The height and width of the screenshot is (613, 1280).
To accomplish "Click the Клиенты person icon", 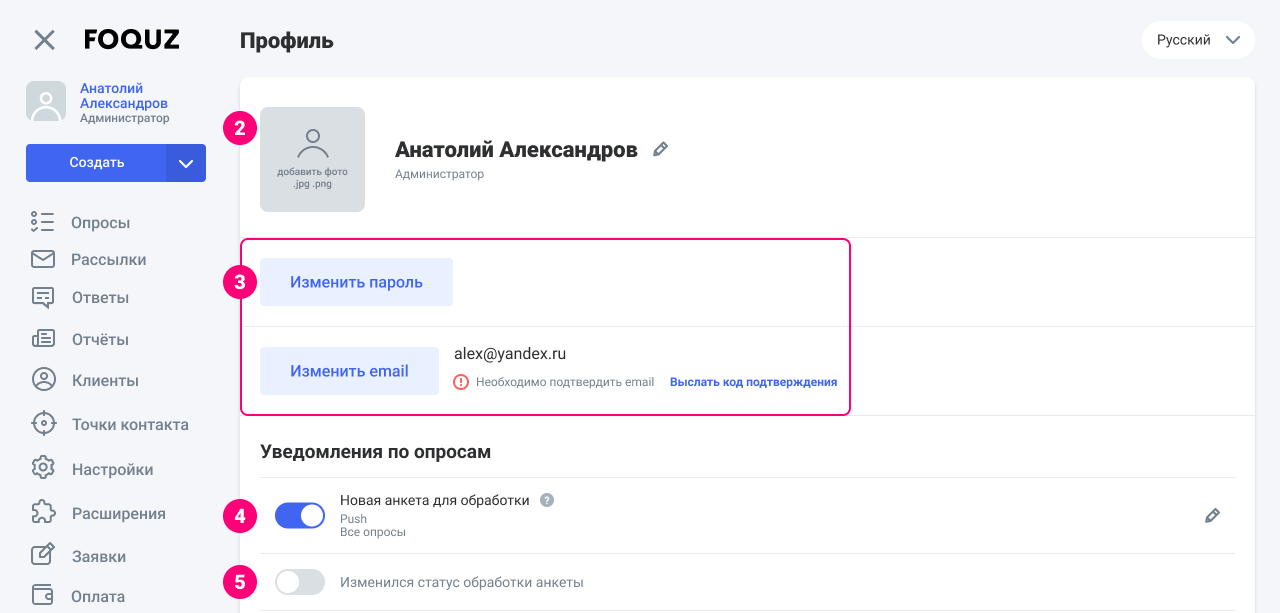I will point(42,381).
